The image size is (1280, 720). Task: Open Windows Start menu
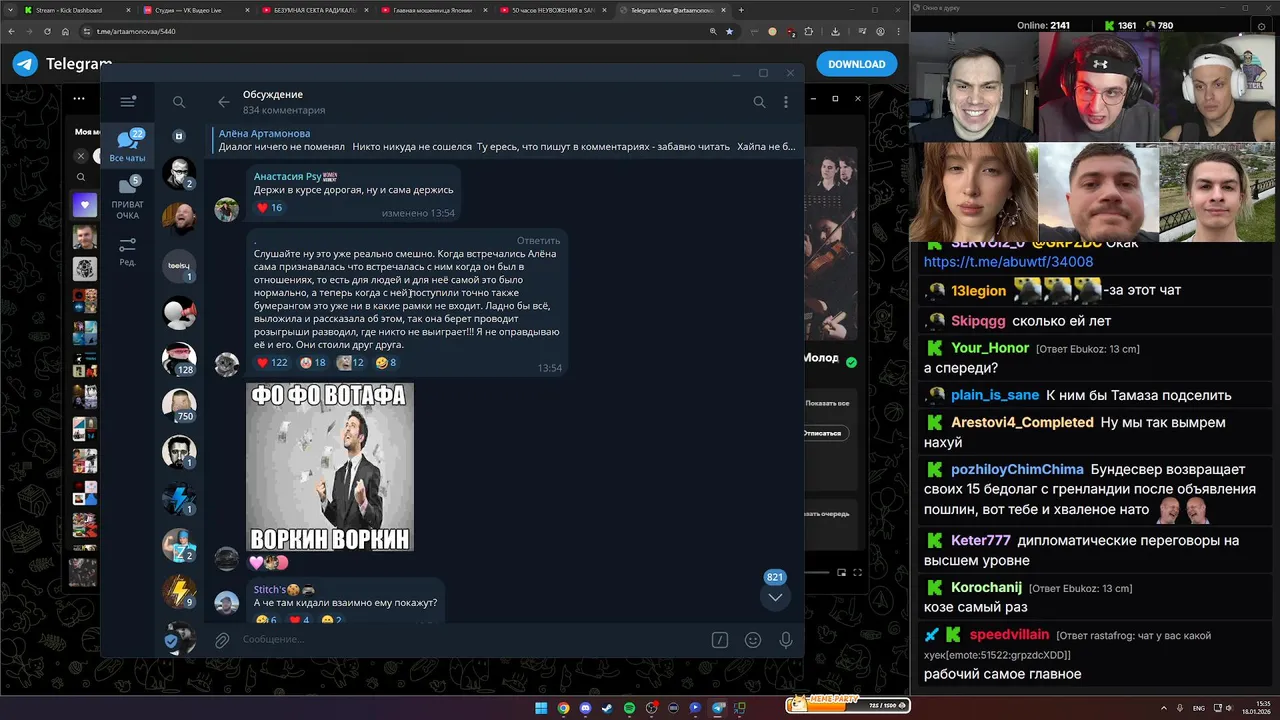tap(541, 708)
